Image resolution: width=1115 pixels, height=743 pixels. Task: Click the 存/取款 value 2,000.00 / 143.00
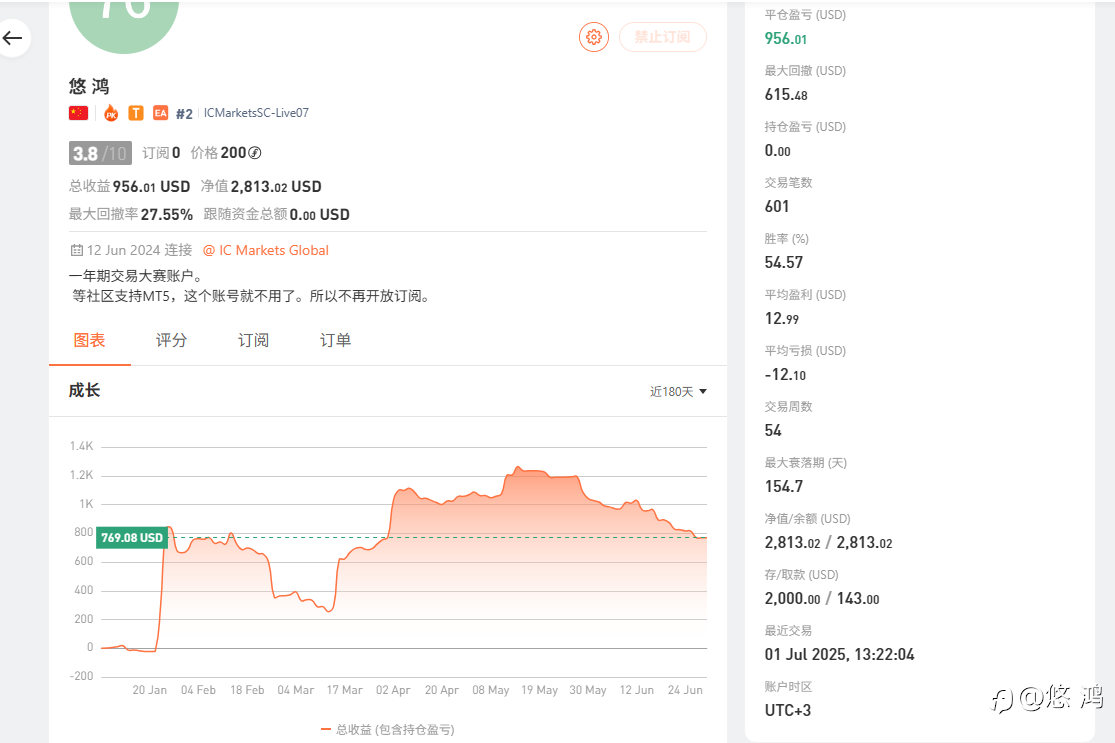pos(822,599)
